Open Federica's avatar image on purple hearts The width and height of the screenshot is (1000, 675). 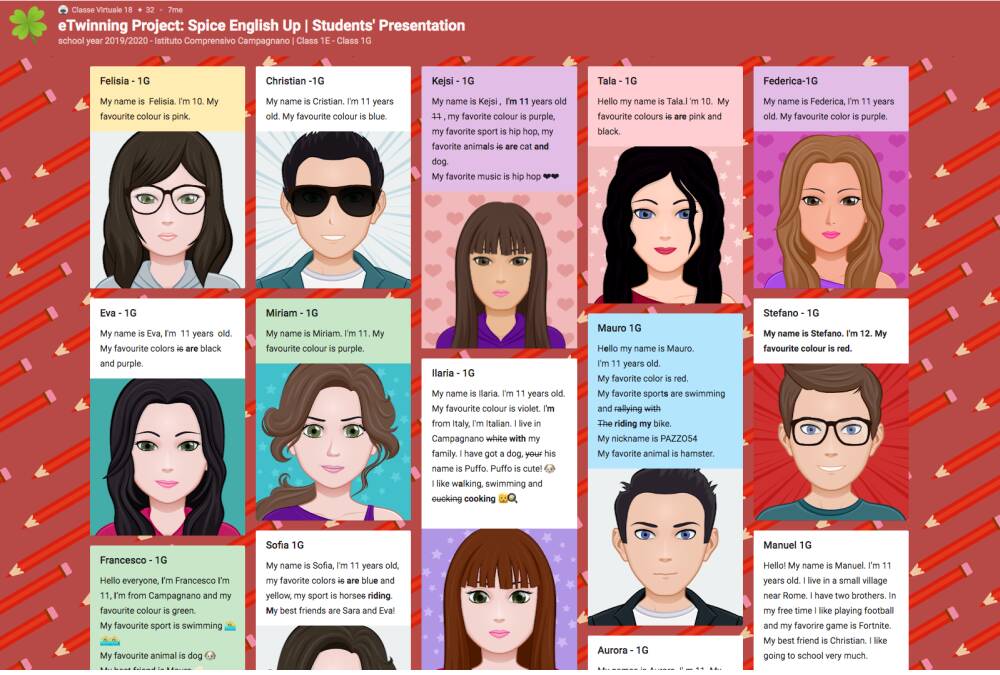[830, 210]
